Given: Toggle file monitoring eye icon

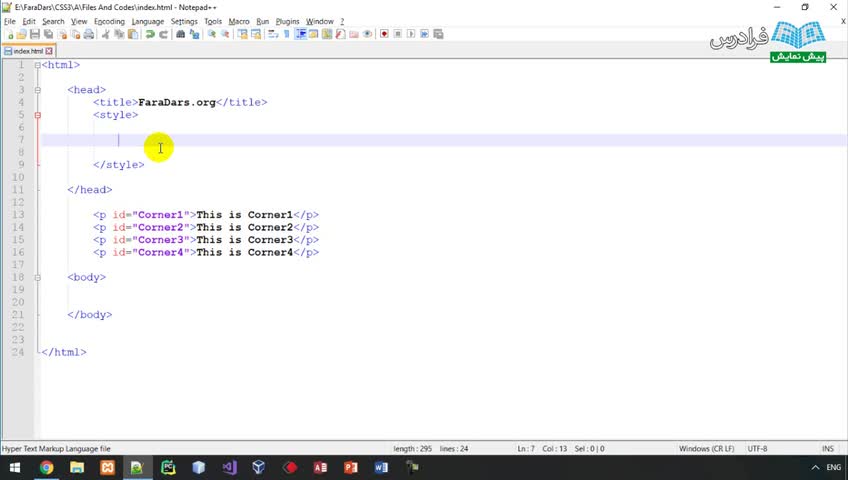Looking at the screenshot, I should pos(367,34).
